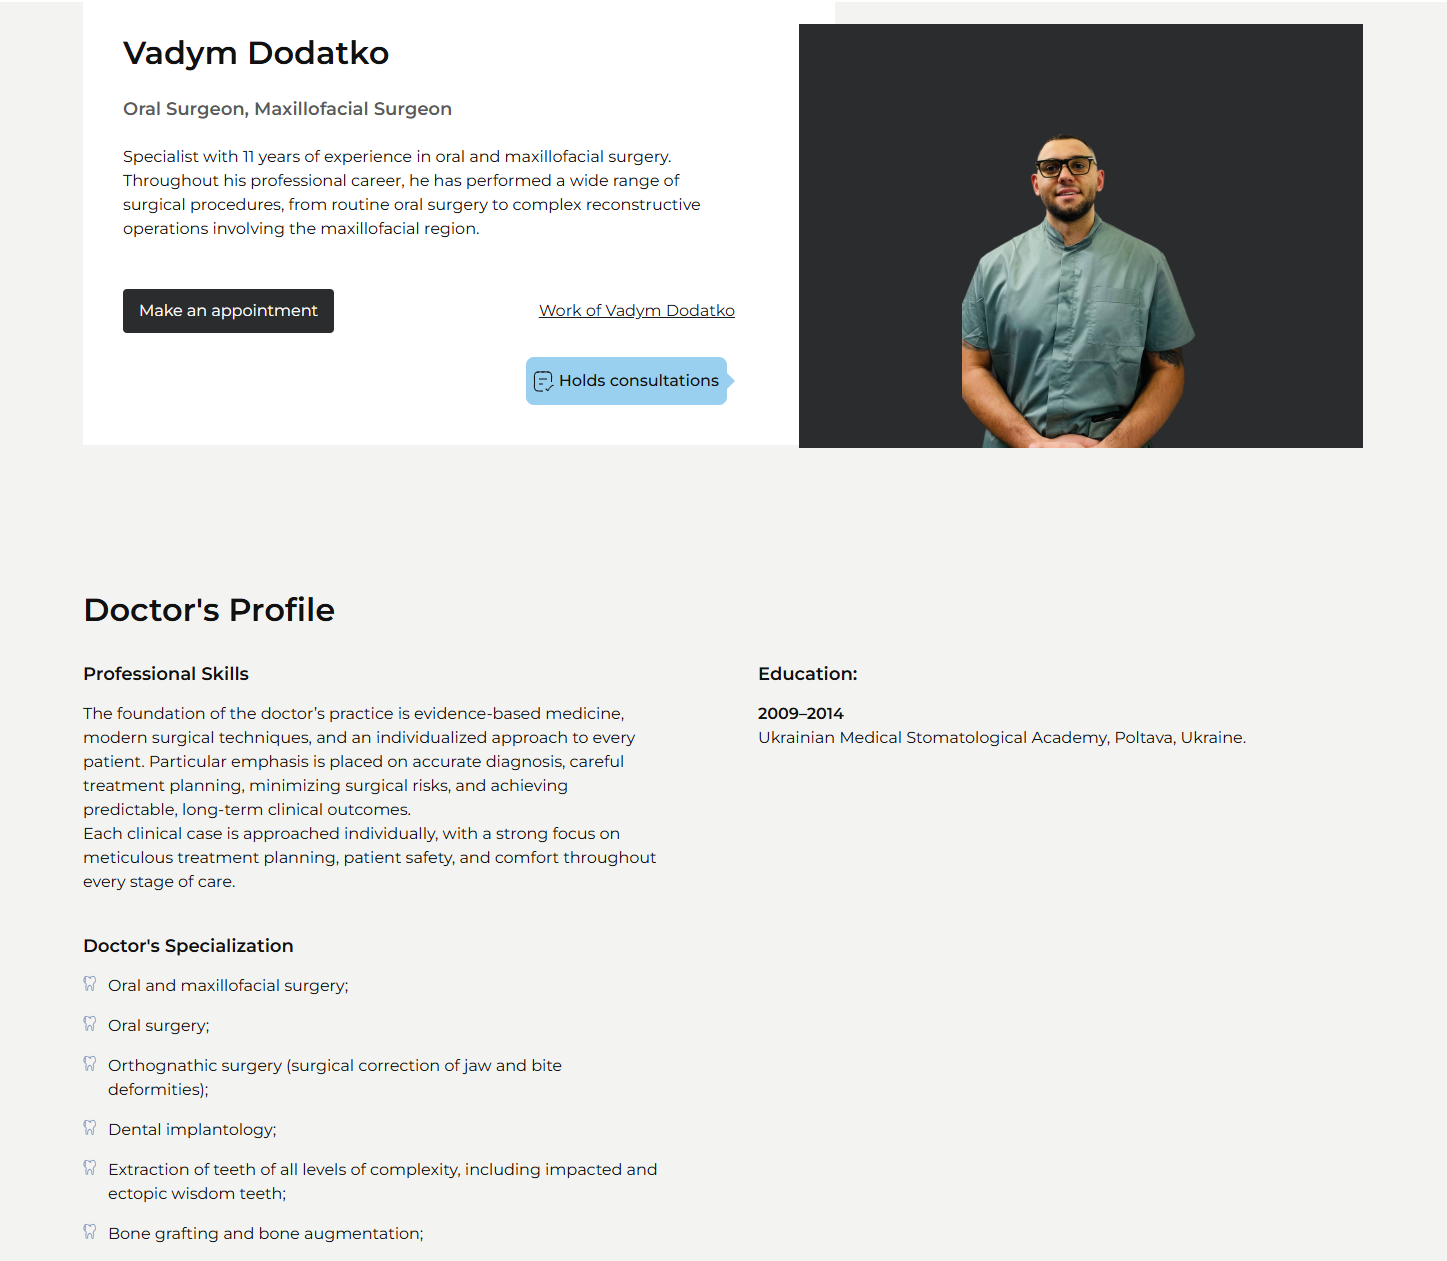
Task: Click the doctor's portrait photo
Action: pyautogui.click(x=1080, y=236)
